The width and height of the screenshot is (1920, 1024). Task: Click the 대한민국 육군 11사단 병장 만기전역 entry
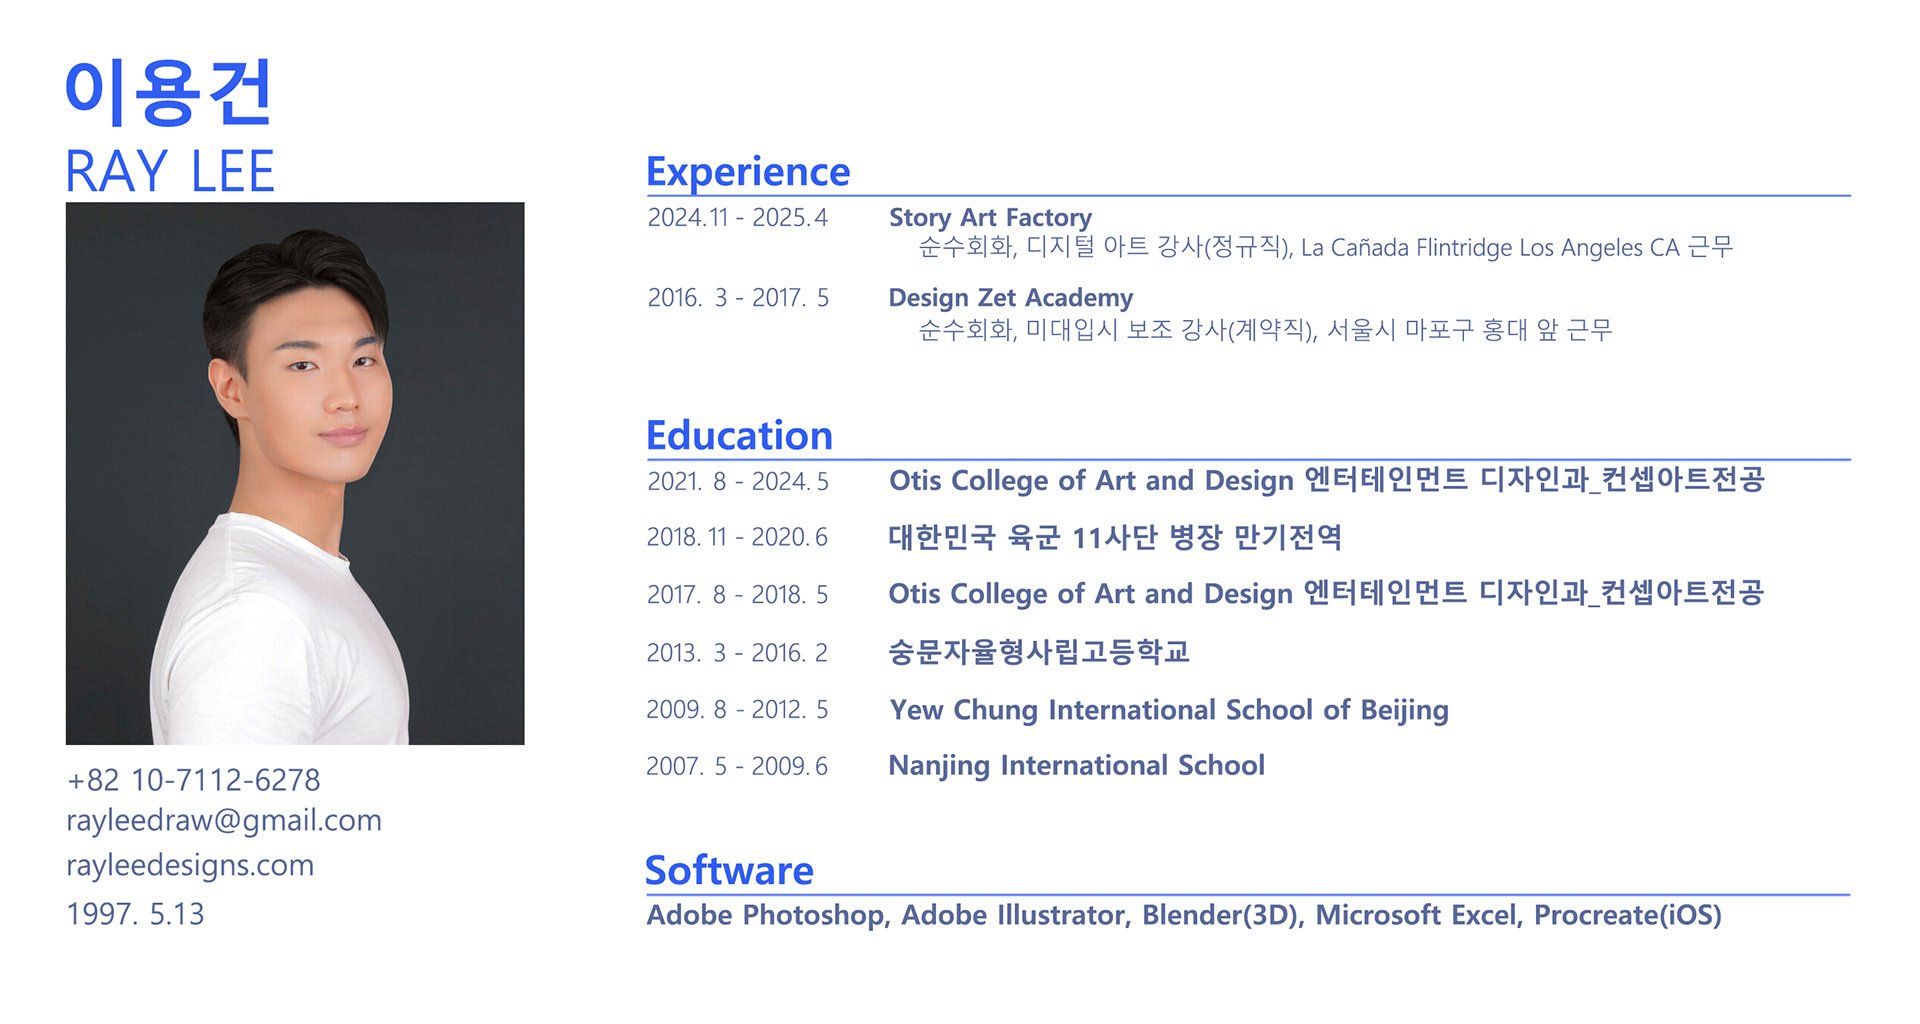coord(1115,538)
